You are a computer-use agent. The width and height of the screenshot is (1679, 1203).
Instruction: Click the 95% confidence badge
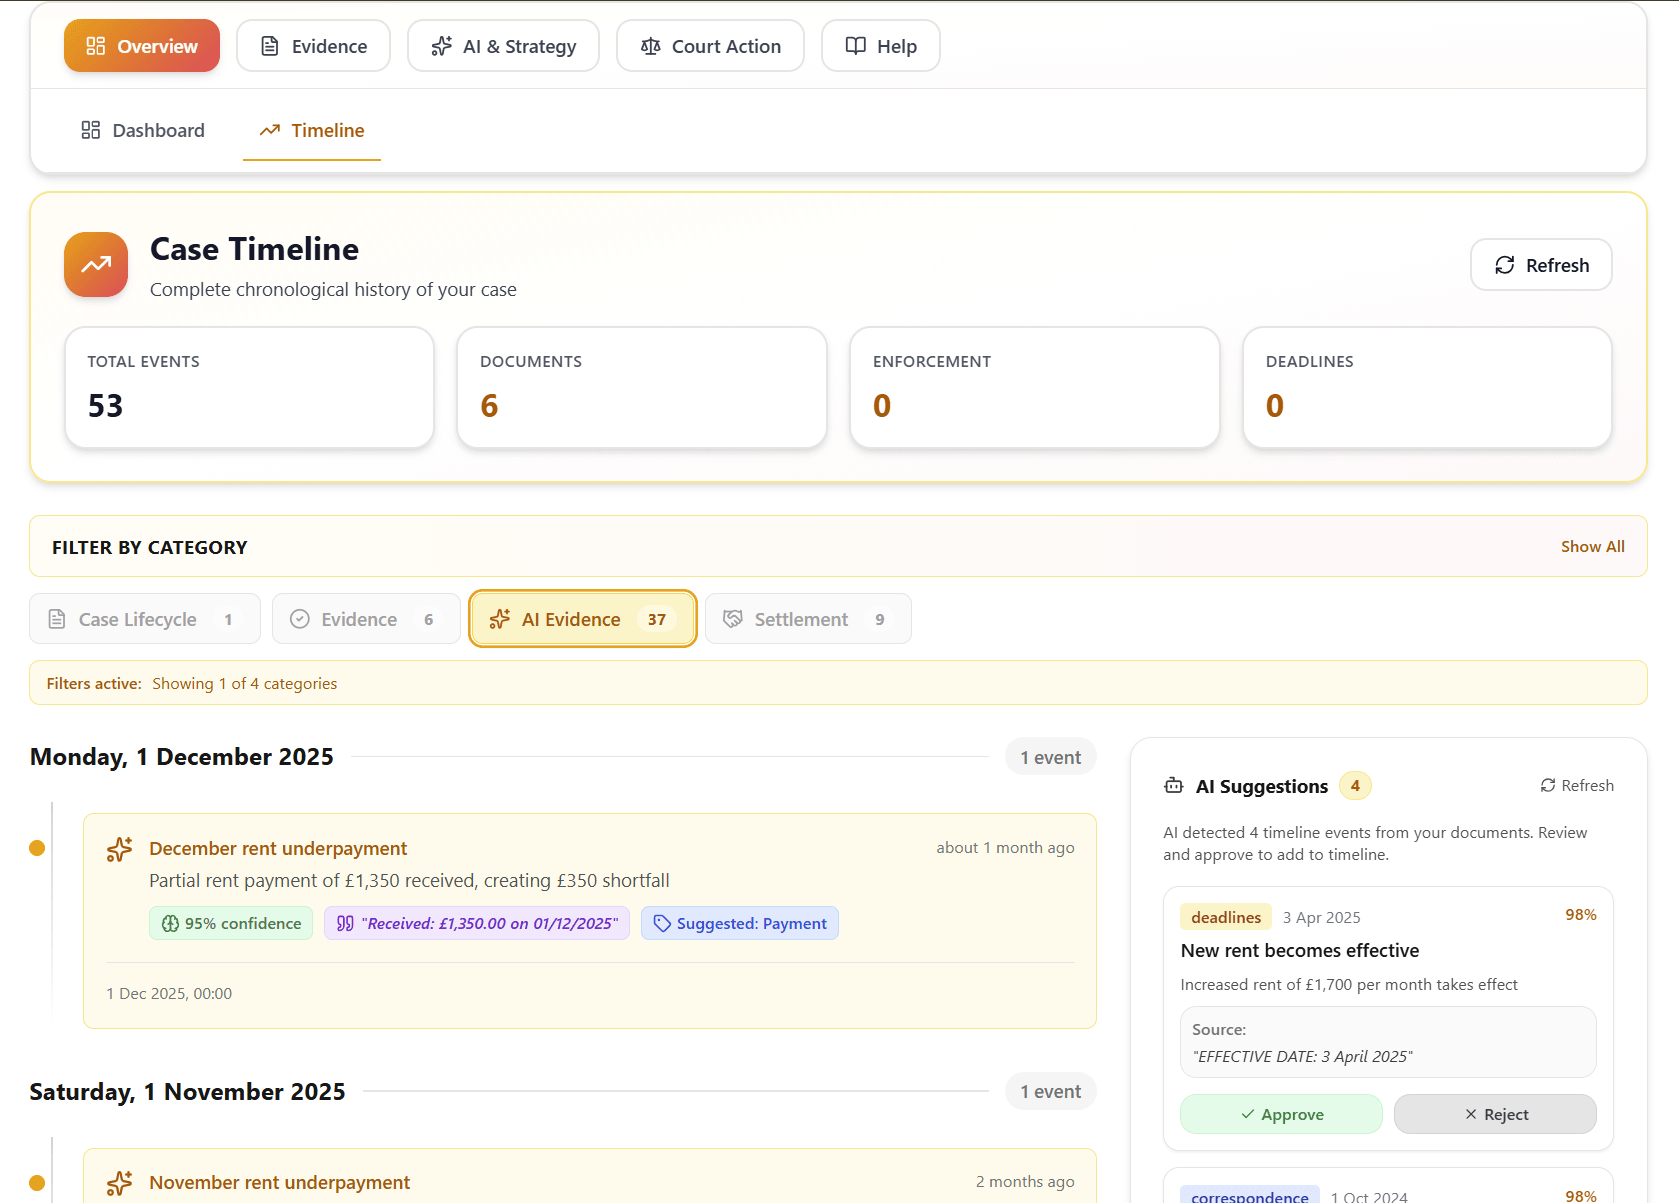(x=231, y=923)
